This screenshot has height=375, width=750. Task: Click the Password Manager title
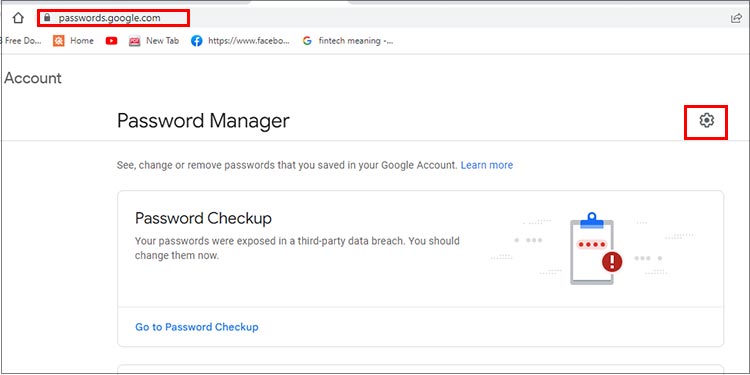point(203,121)
